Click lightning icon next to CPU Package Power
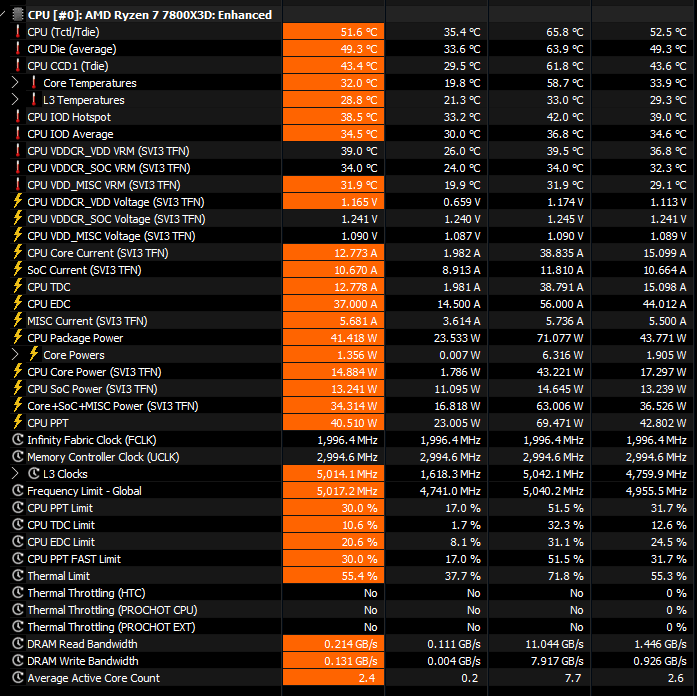This screenshot has width=697, height=696. pyautogui.click(x=17, y=338)
